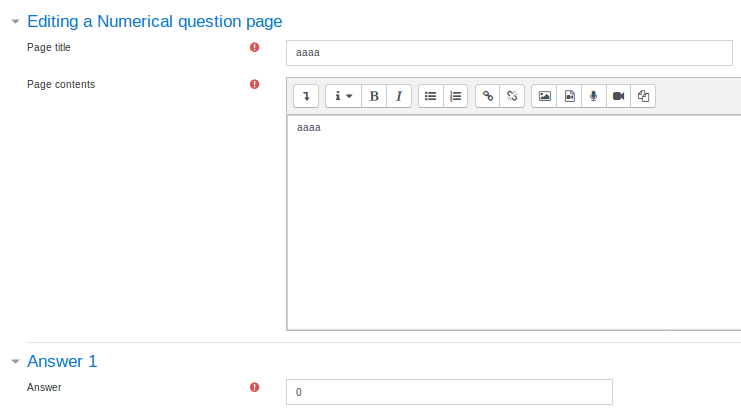Collapse the Answer 1 section
Screen dimensions: 741x415
[16, 362]
